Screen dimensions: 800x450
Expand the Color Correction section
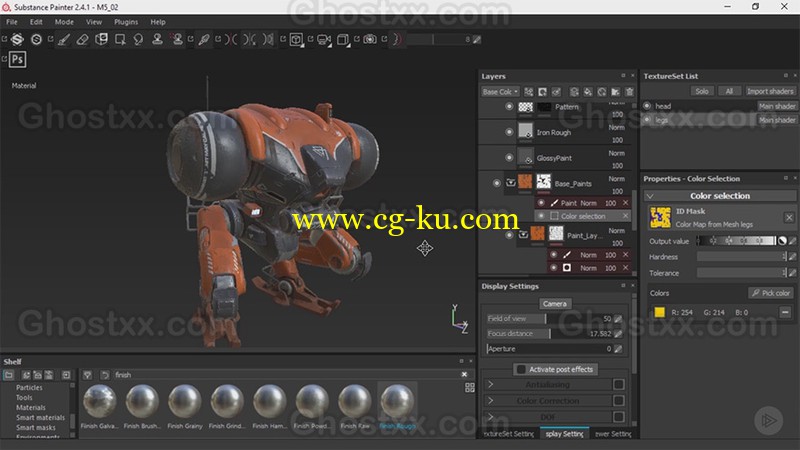click(x=490, y=401)
